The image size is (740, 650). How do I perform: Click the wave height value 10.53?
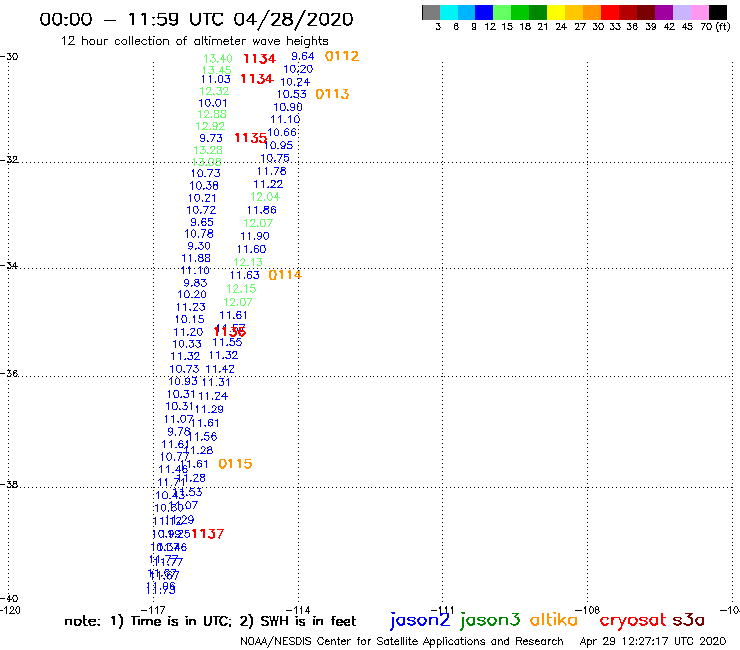point(292,94)
